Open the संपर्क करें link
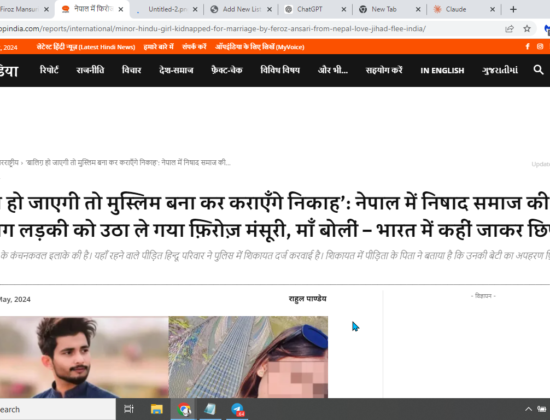Screen dimensions: 550x420 194,47
